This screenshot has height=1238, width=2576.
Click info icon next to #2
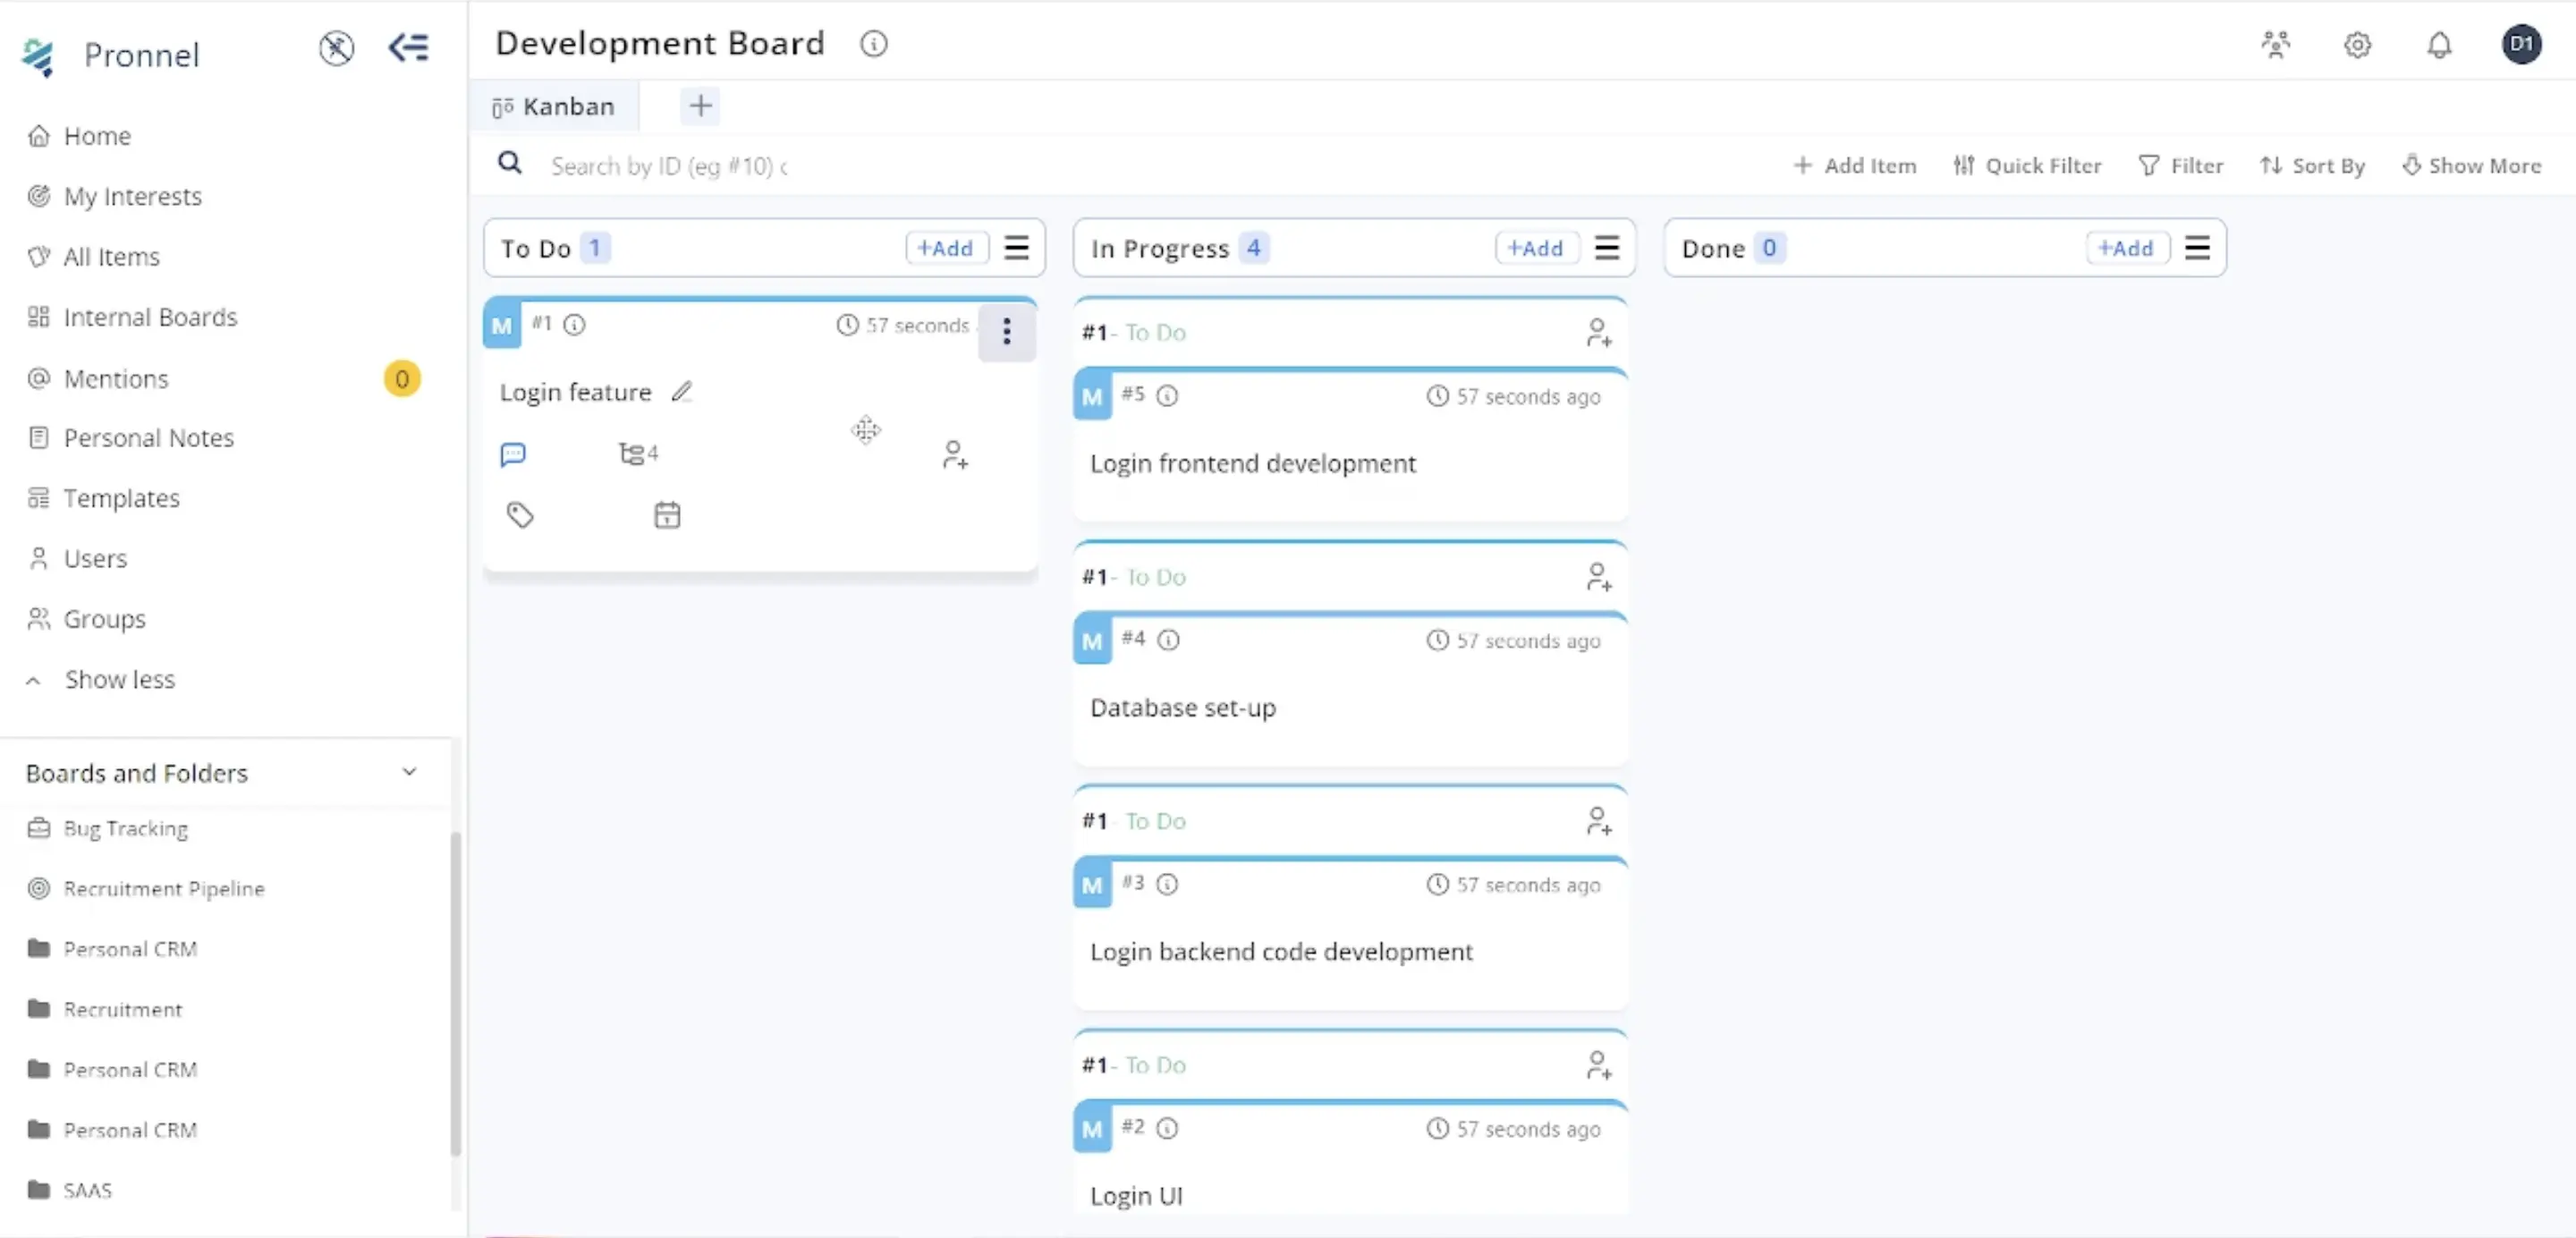point(1167,1128)
